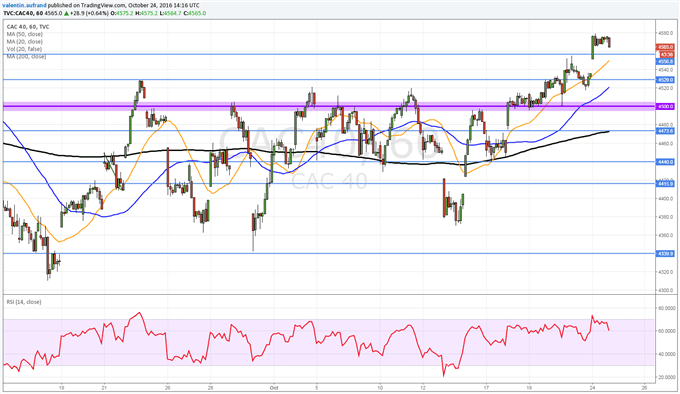Select the Vol (20, false) indicator legend

click(x=24, y=49)
